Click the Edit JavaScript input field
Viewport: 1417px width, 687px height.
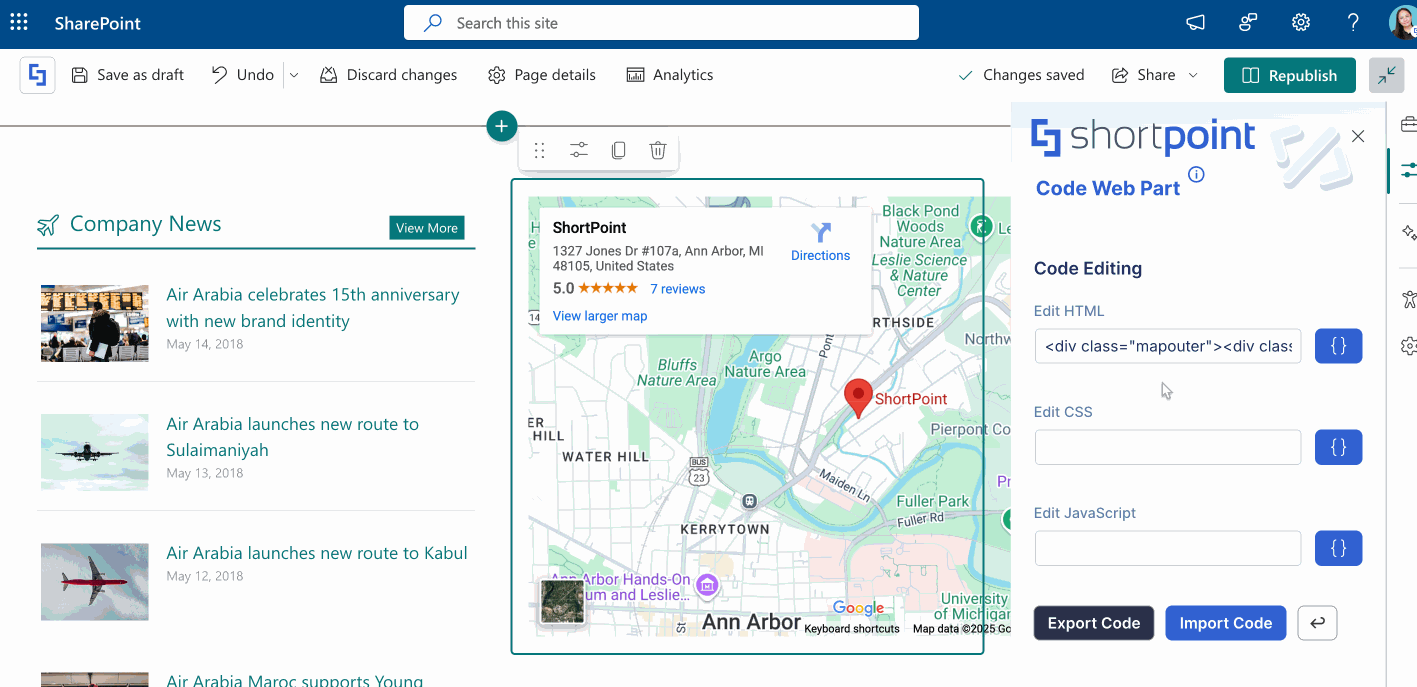click(1168, 548)
